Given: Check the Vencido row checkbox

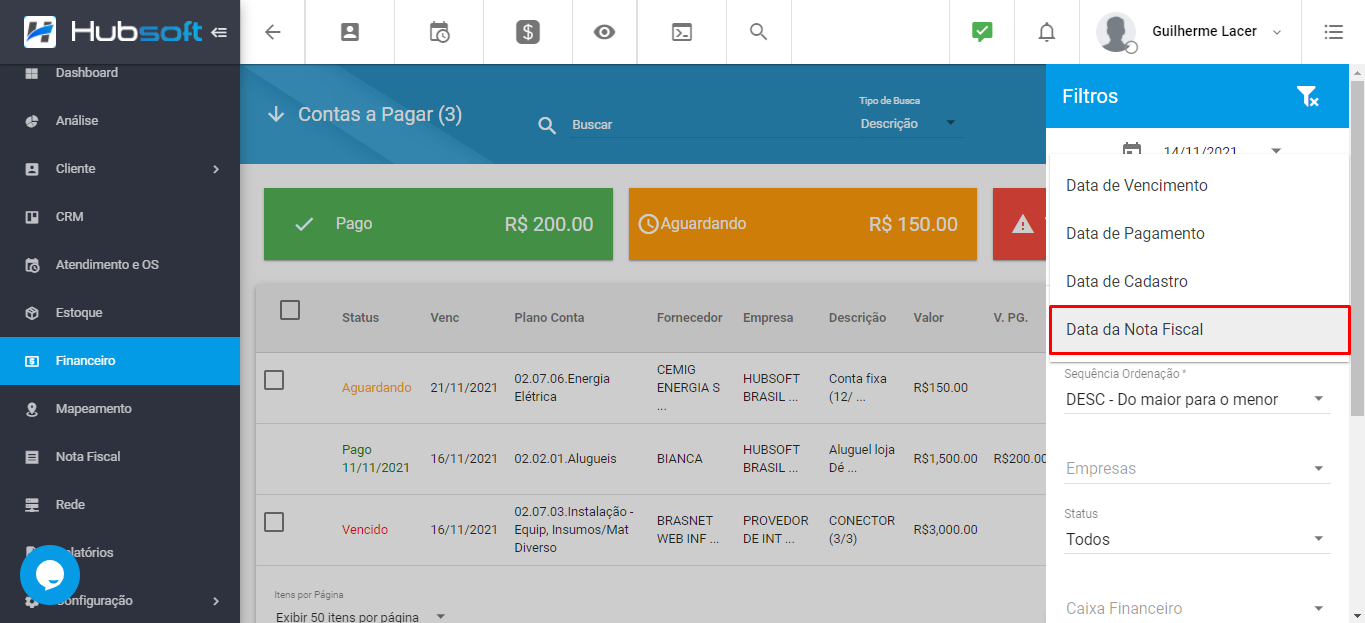Looking at the screenshot, I should [274, 522].
